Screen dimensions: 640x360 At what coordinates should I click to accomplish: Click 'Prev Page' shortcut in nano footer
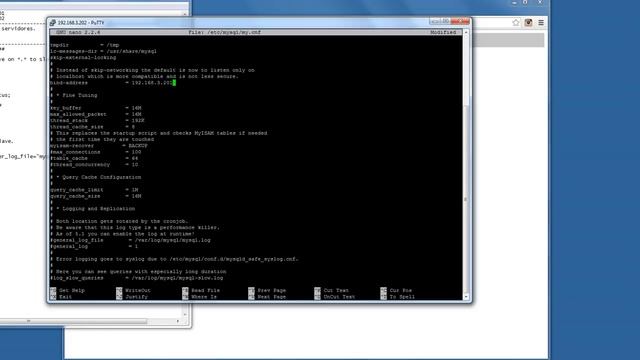pyautogui.click(x=267, y=291)
